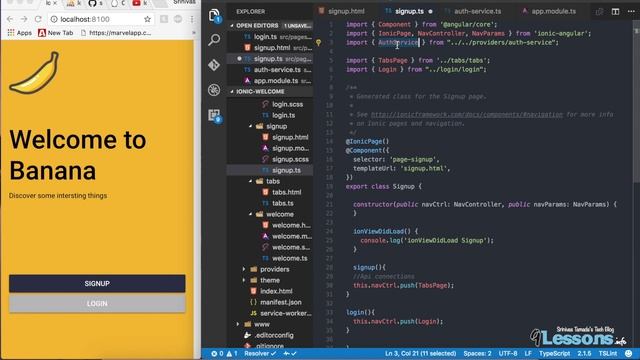Open welcome.ts in the file tree
640x360 pixels.
click(289, 258)
